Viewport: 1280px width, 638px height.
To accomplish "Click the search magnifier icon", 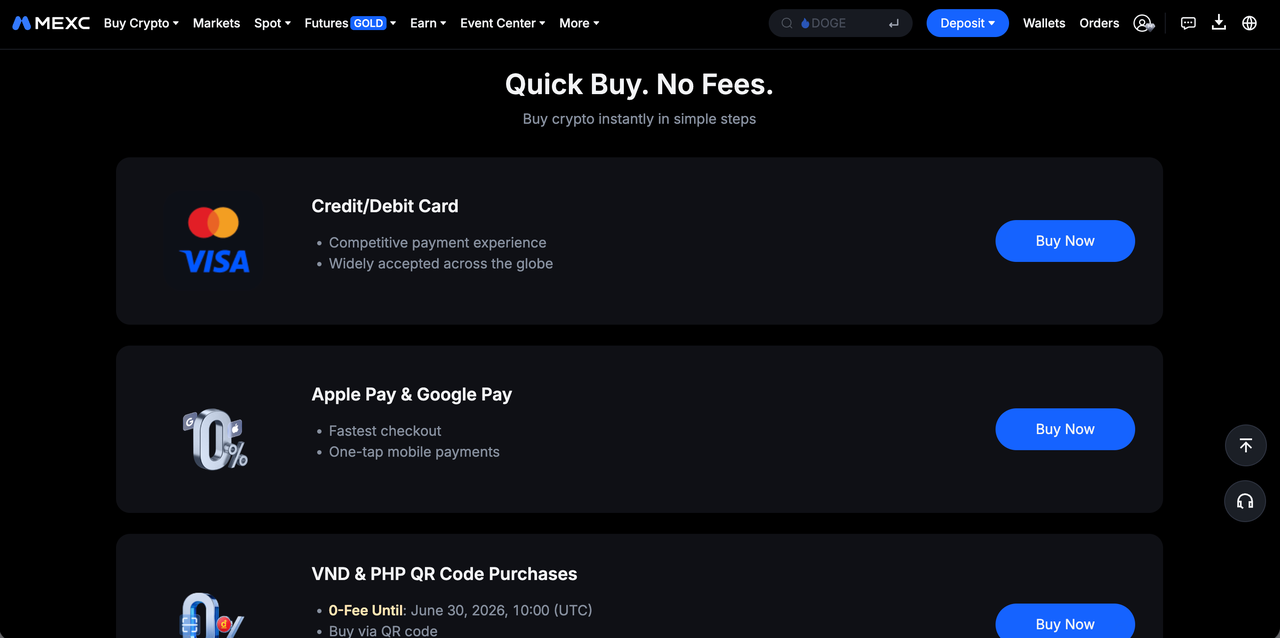I will (787, 23).
